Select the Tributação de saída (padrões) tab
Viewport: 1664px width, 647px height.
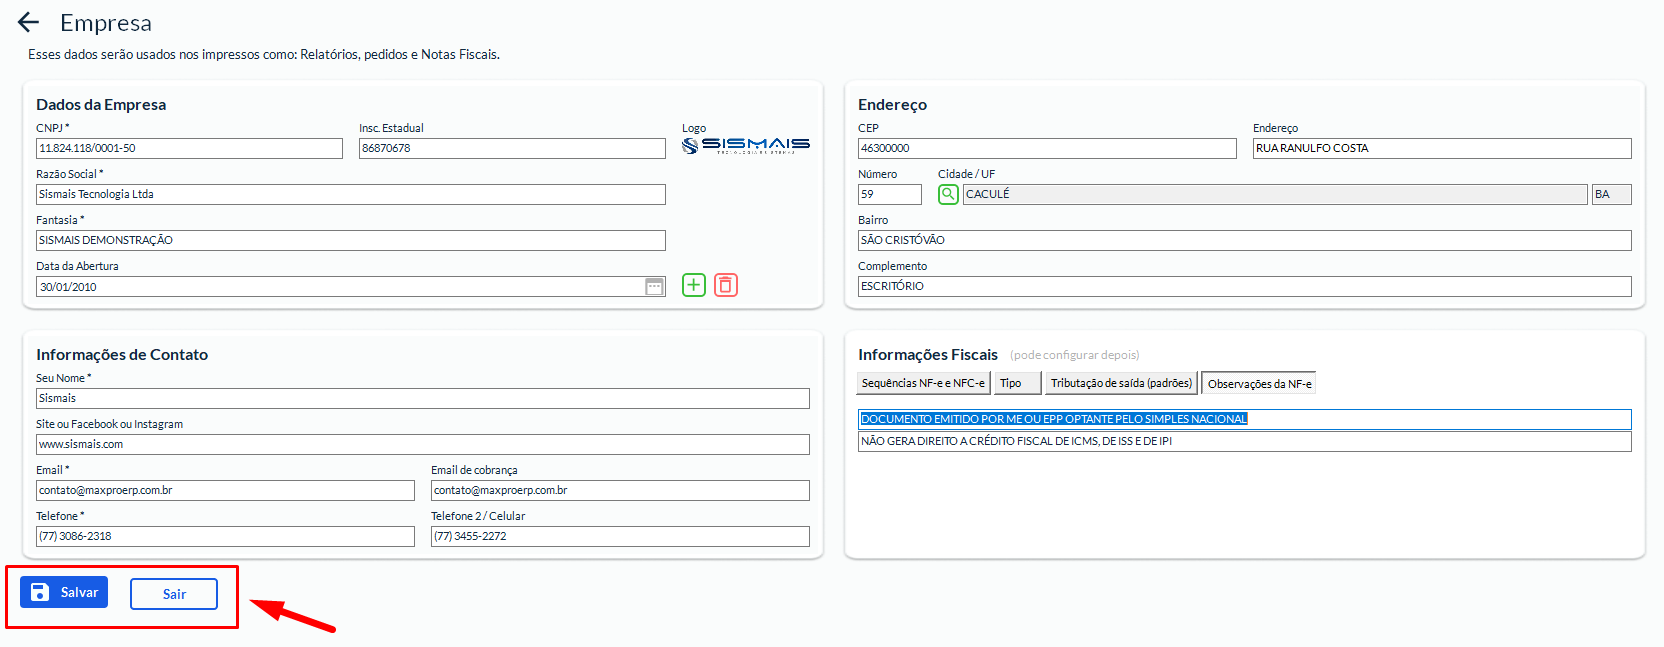1121,383
